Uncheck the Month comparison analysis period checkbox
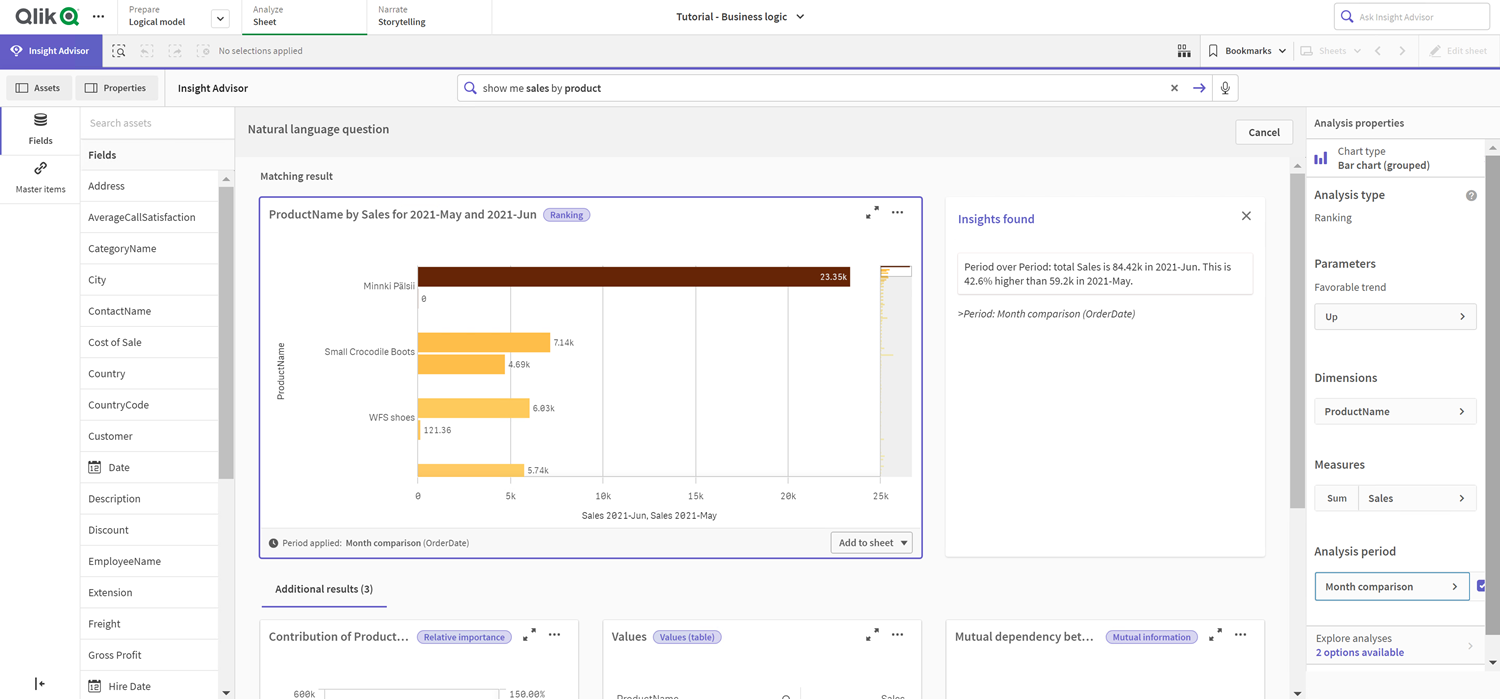1500x699 pixels. [x=1482, y=586]
